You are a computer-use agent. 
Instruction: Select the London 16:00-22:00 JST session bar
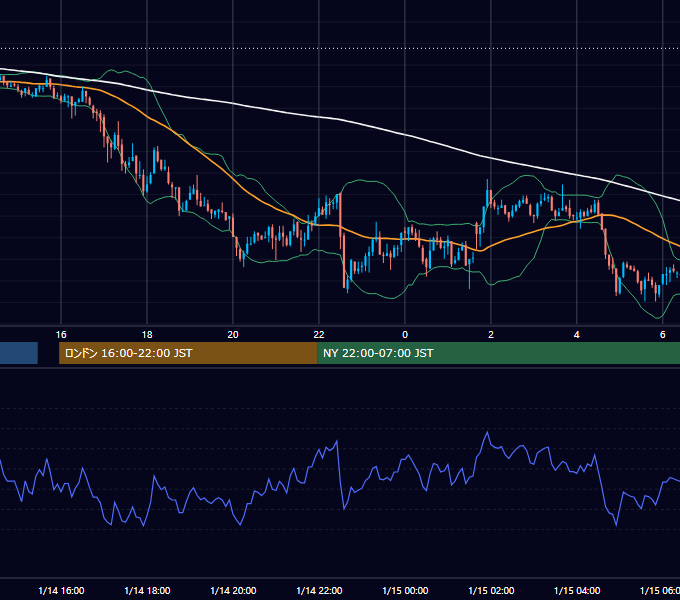[x=188, y=353]
